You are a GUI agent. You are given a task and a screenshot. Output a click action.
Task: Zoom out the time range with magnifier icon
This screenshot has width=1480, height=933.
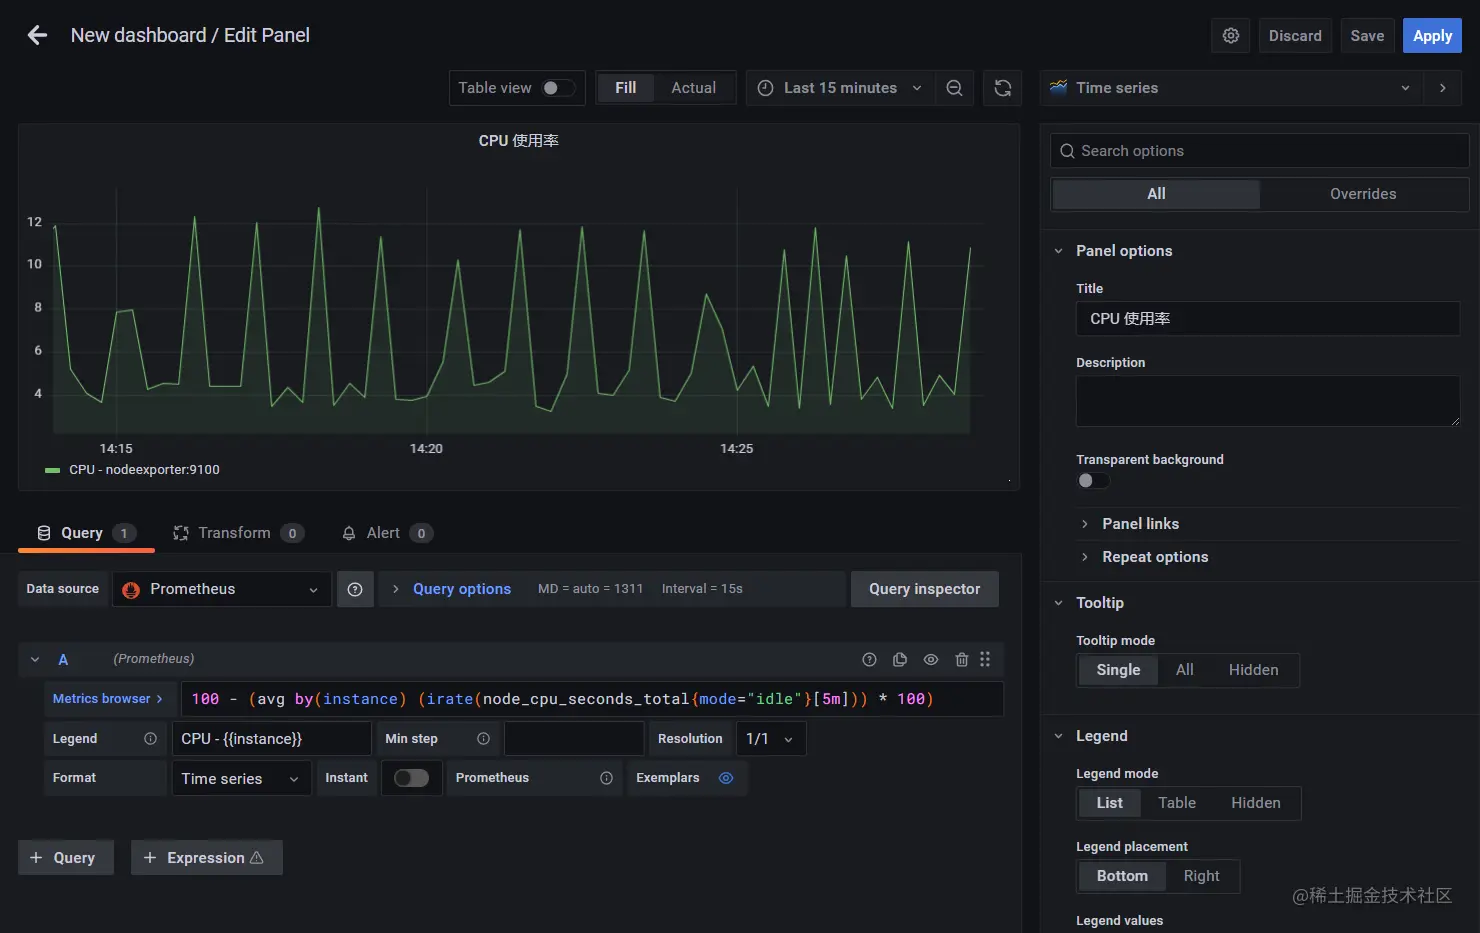click(x=954, y=88)
